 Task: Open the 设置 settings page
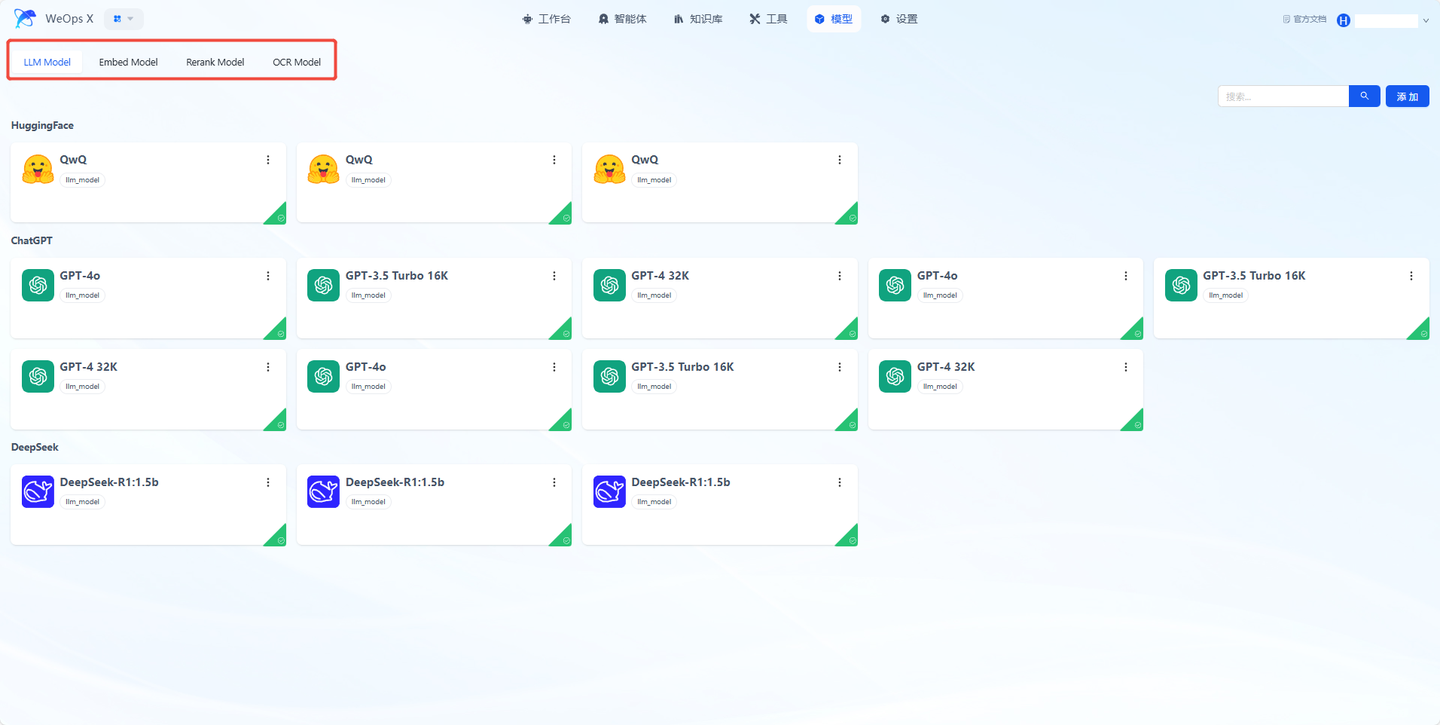(x=899, y=19)
